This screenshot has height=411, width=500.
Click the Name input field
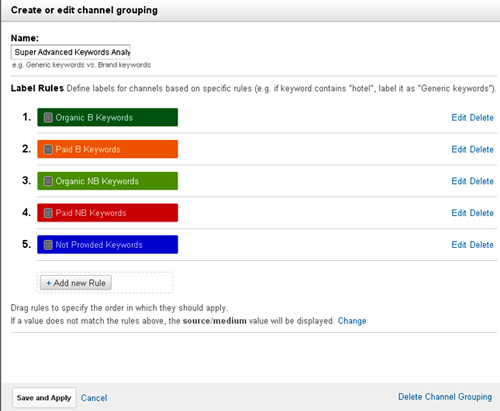[x=71, y=52]
